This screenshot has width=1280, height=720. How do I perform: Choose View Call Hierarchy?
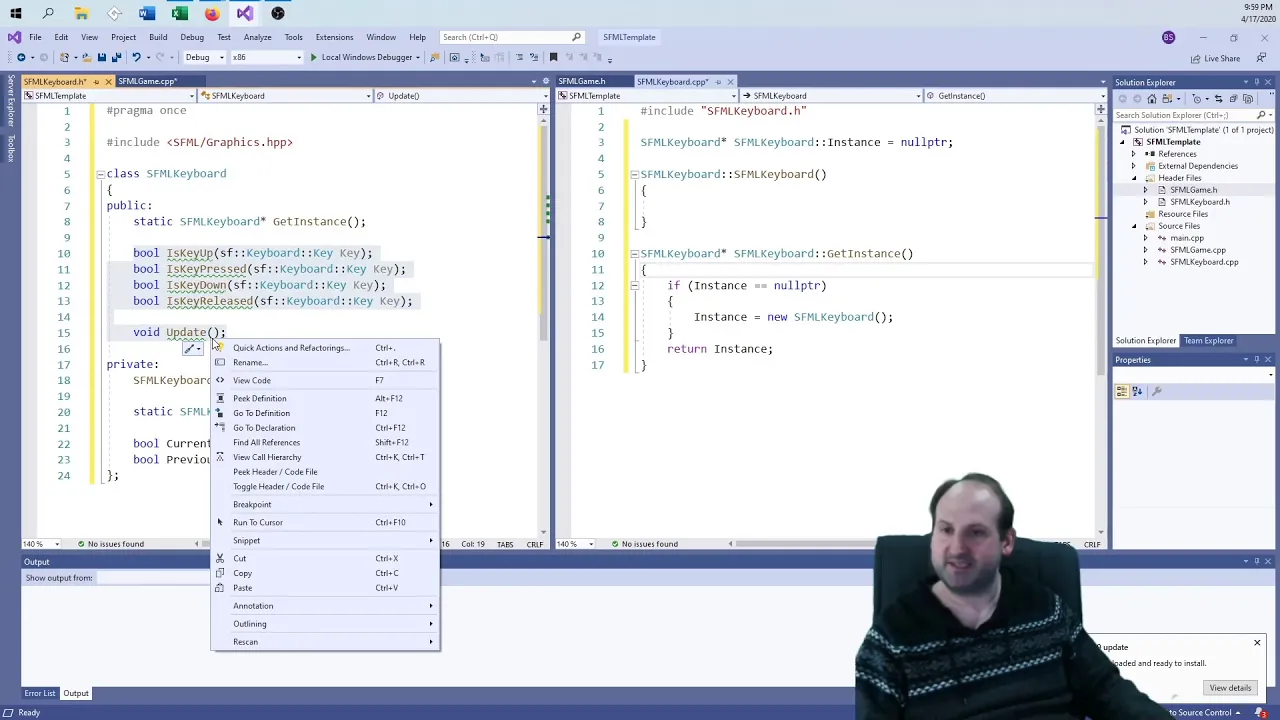click(325, 457)
